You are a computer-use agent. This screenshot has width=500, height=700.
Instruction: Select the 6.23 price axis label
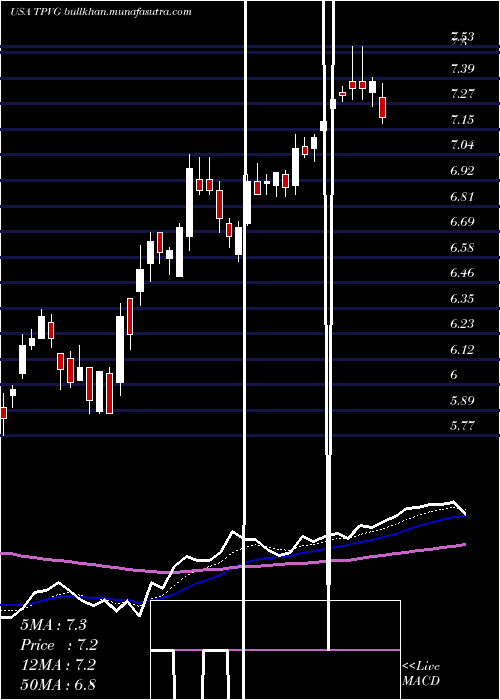tap(462, 324)
